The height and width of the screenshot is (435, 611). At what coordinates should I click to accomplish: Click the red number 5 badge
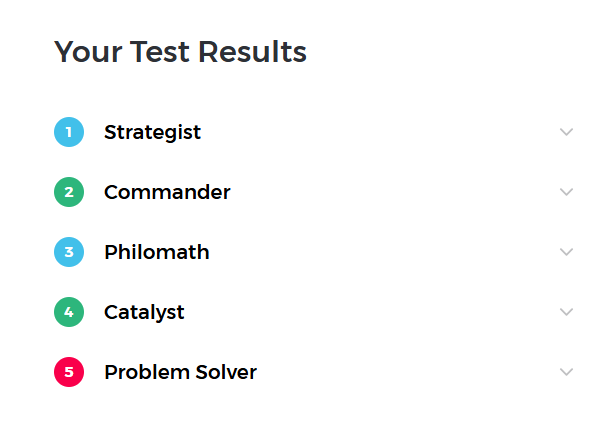(x=68, y=372)
